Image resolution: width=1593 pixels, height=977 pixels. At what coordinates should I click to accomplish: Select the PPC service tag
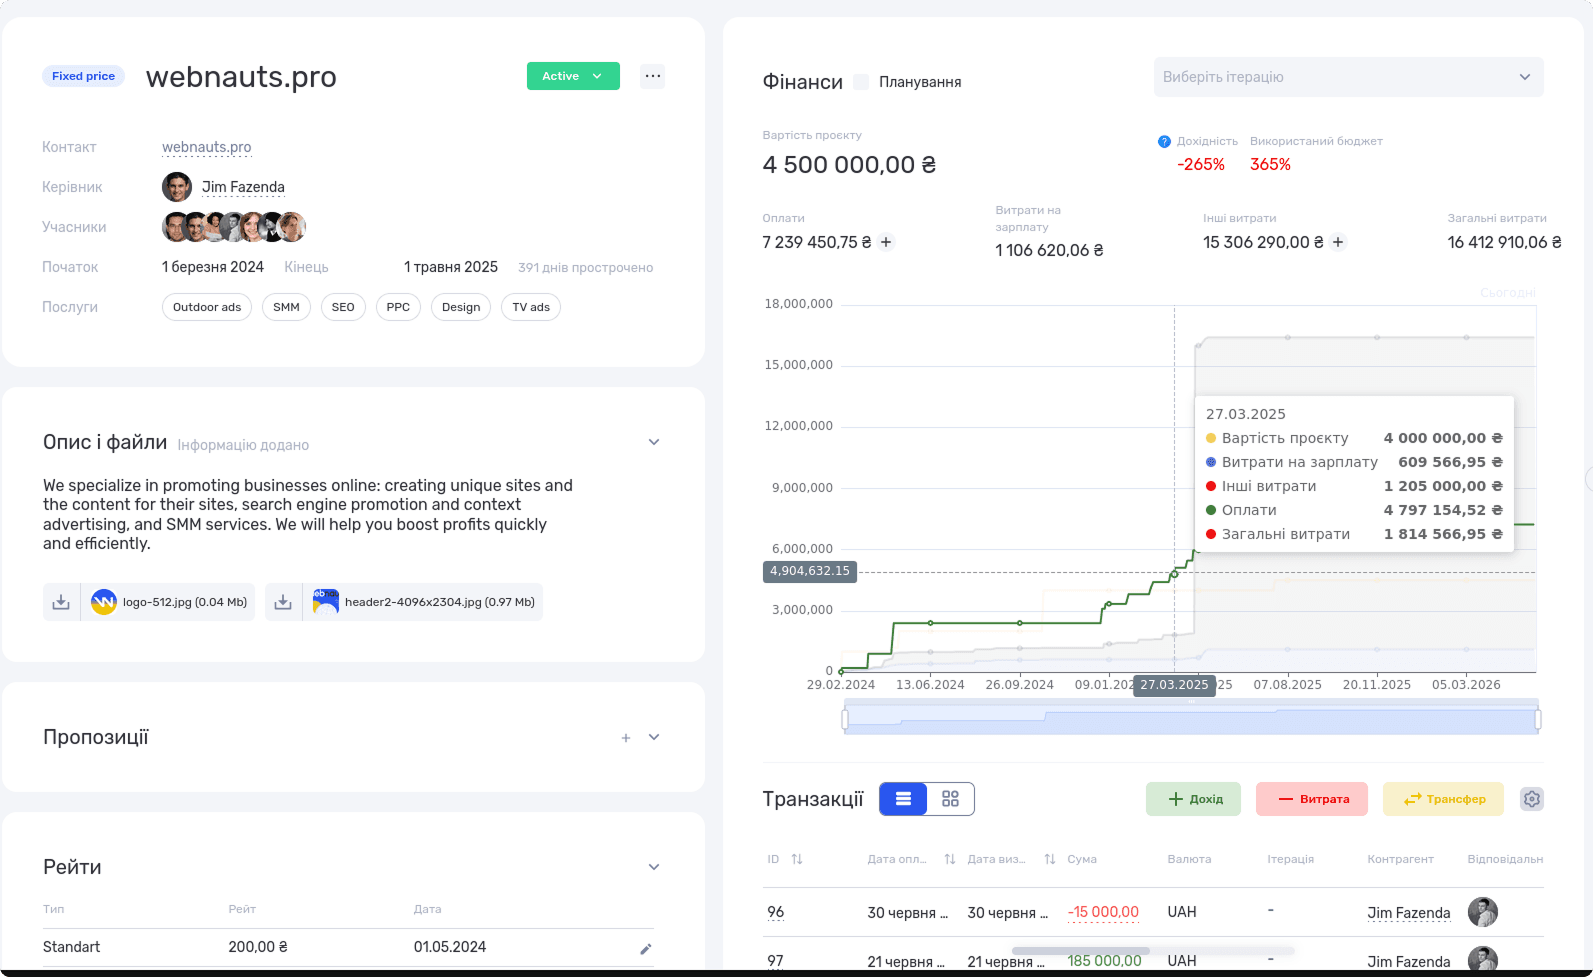[x=398, y=307]
